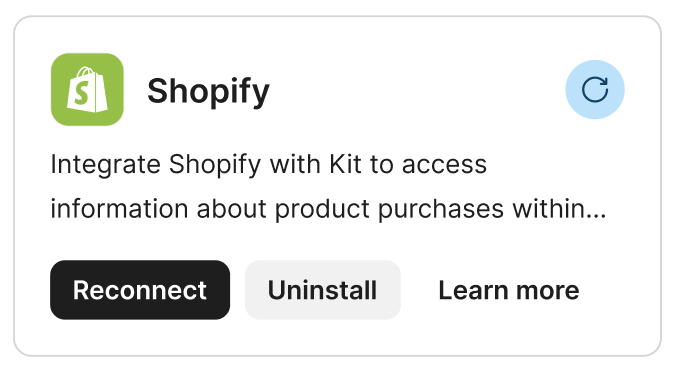Click the light gray Uninstall button
This screenshot has width=680, height=372.
[323, 290]
